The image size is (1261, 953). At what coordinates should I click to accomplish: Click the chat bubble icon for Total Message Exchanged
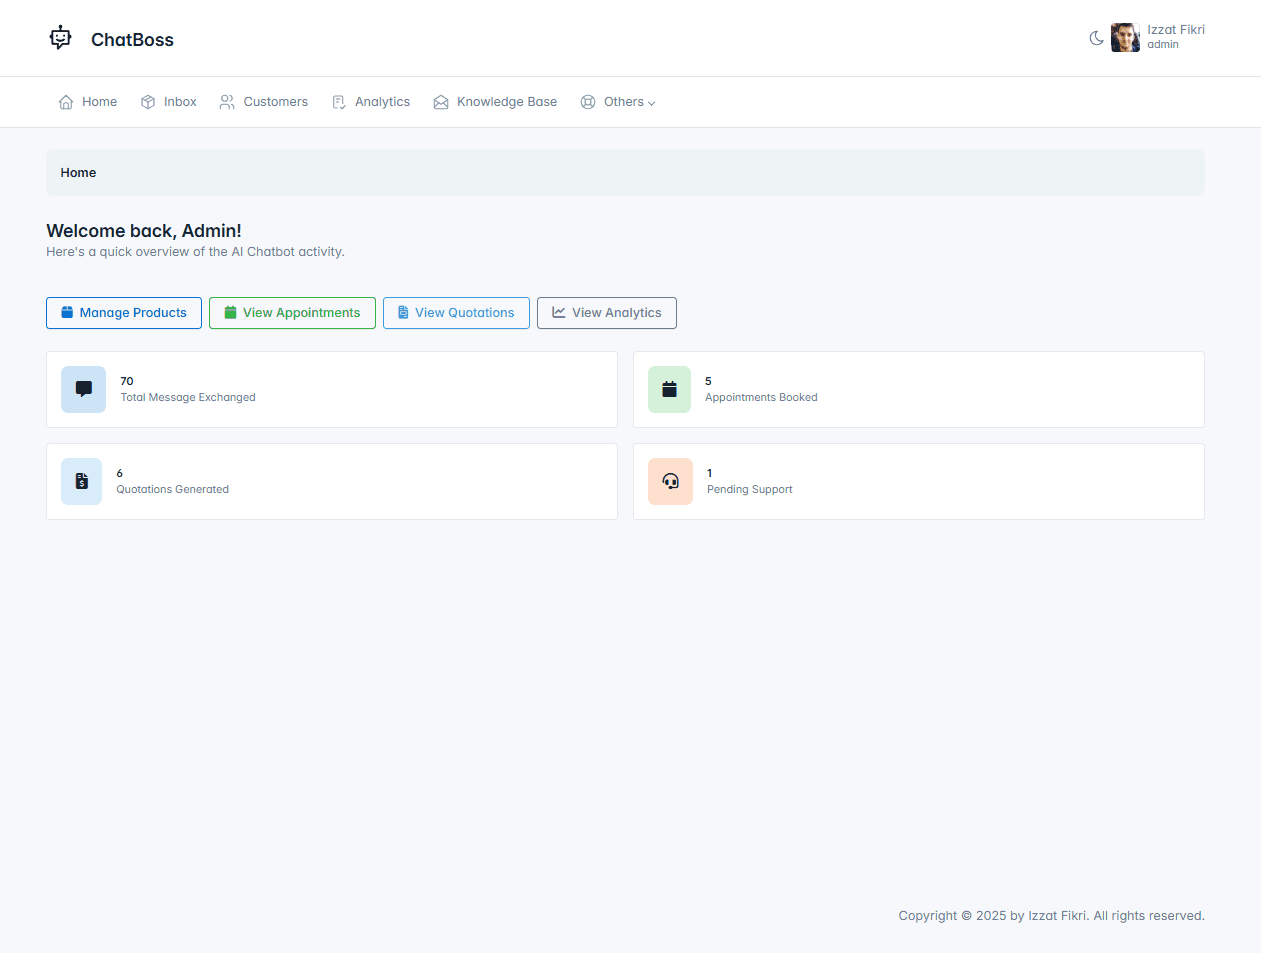point(83,389)
